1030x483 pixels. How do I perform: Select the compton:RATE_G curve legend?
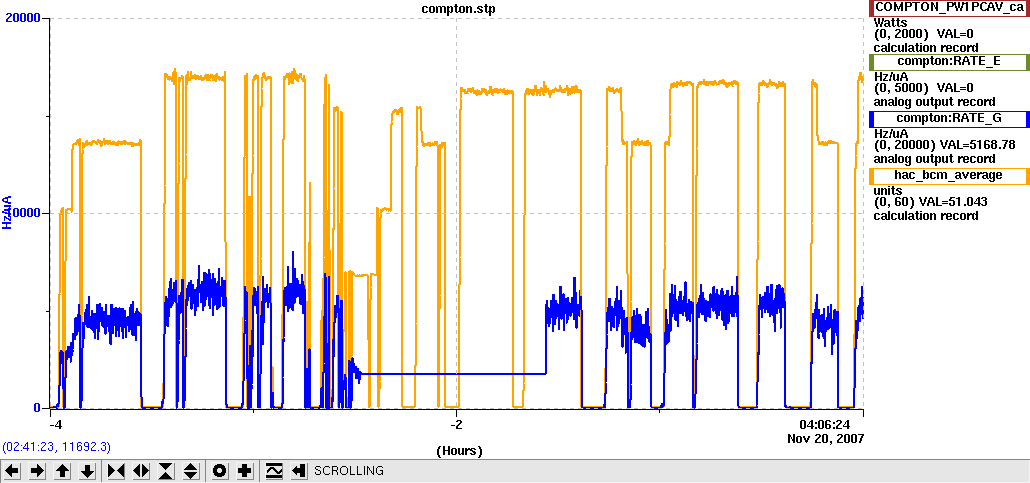(x=949, y=119)
